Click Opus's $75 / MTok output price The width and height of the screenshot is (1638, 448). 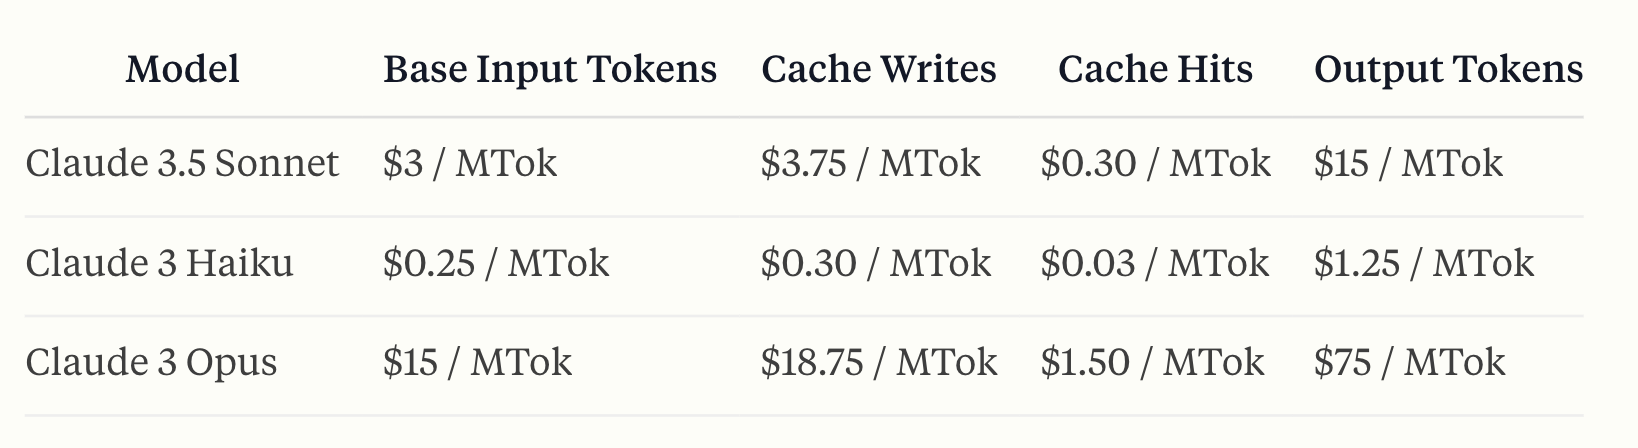[x=1409, y=362]
